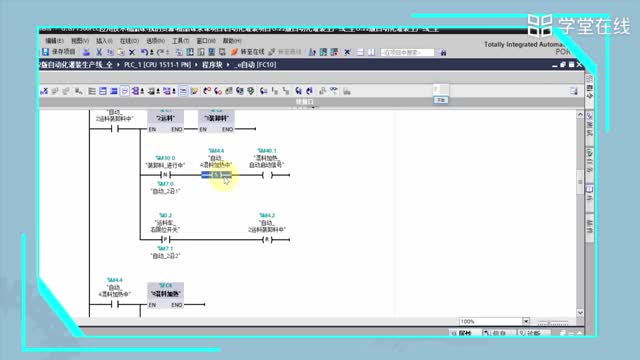Open the 100% zoom dropdown

point(526,321)
